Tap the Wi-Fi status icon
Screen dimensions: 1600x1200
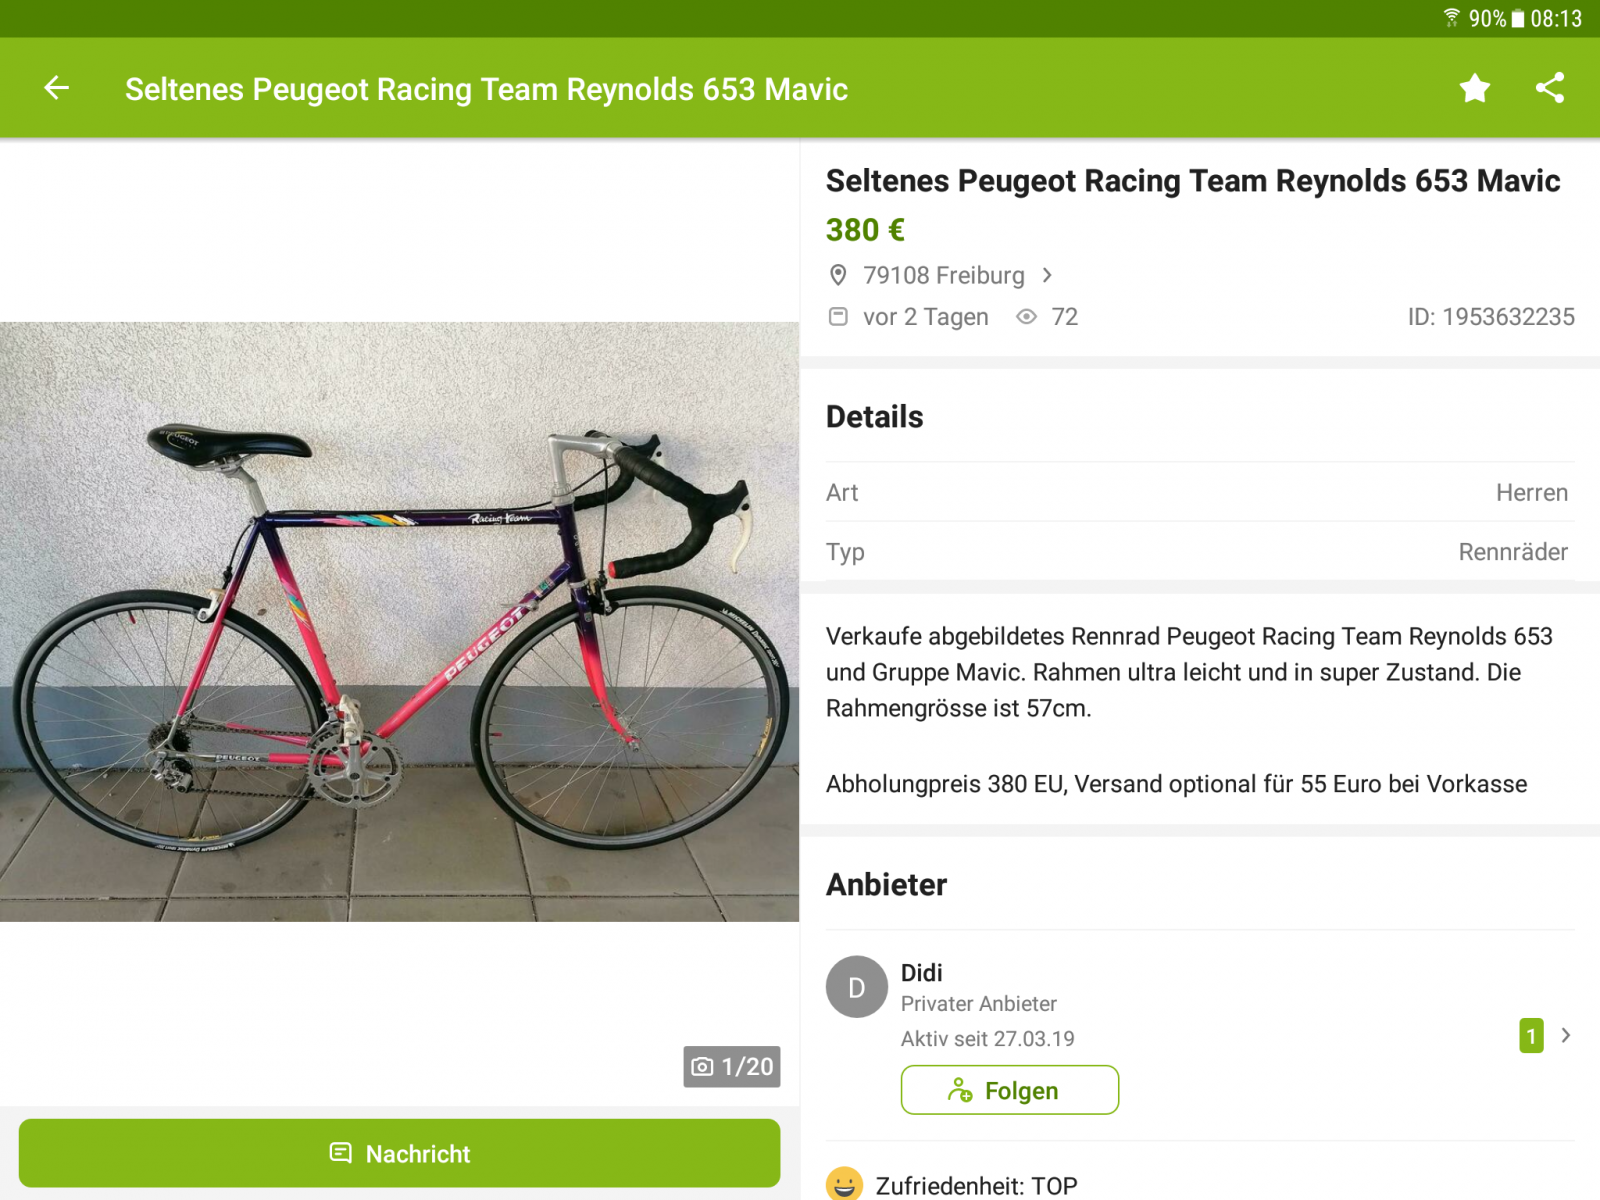(1451, 18)
